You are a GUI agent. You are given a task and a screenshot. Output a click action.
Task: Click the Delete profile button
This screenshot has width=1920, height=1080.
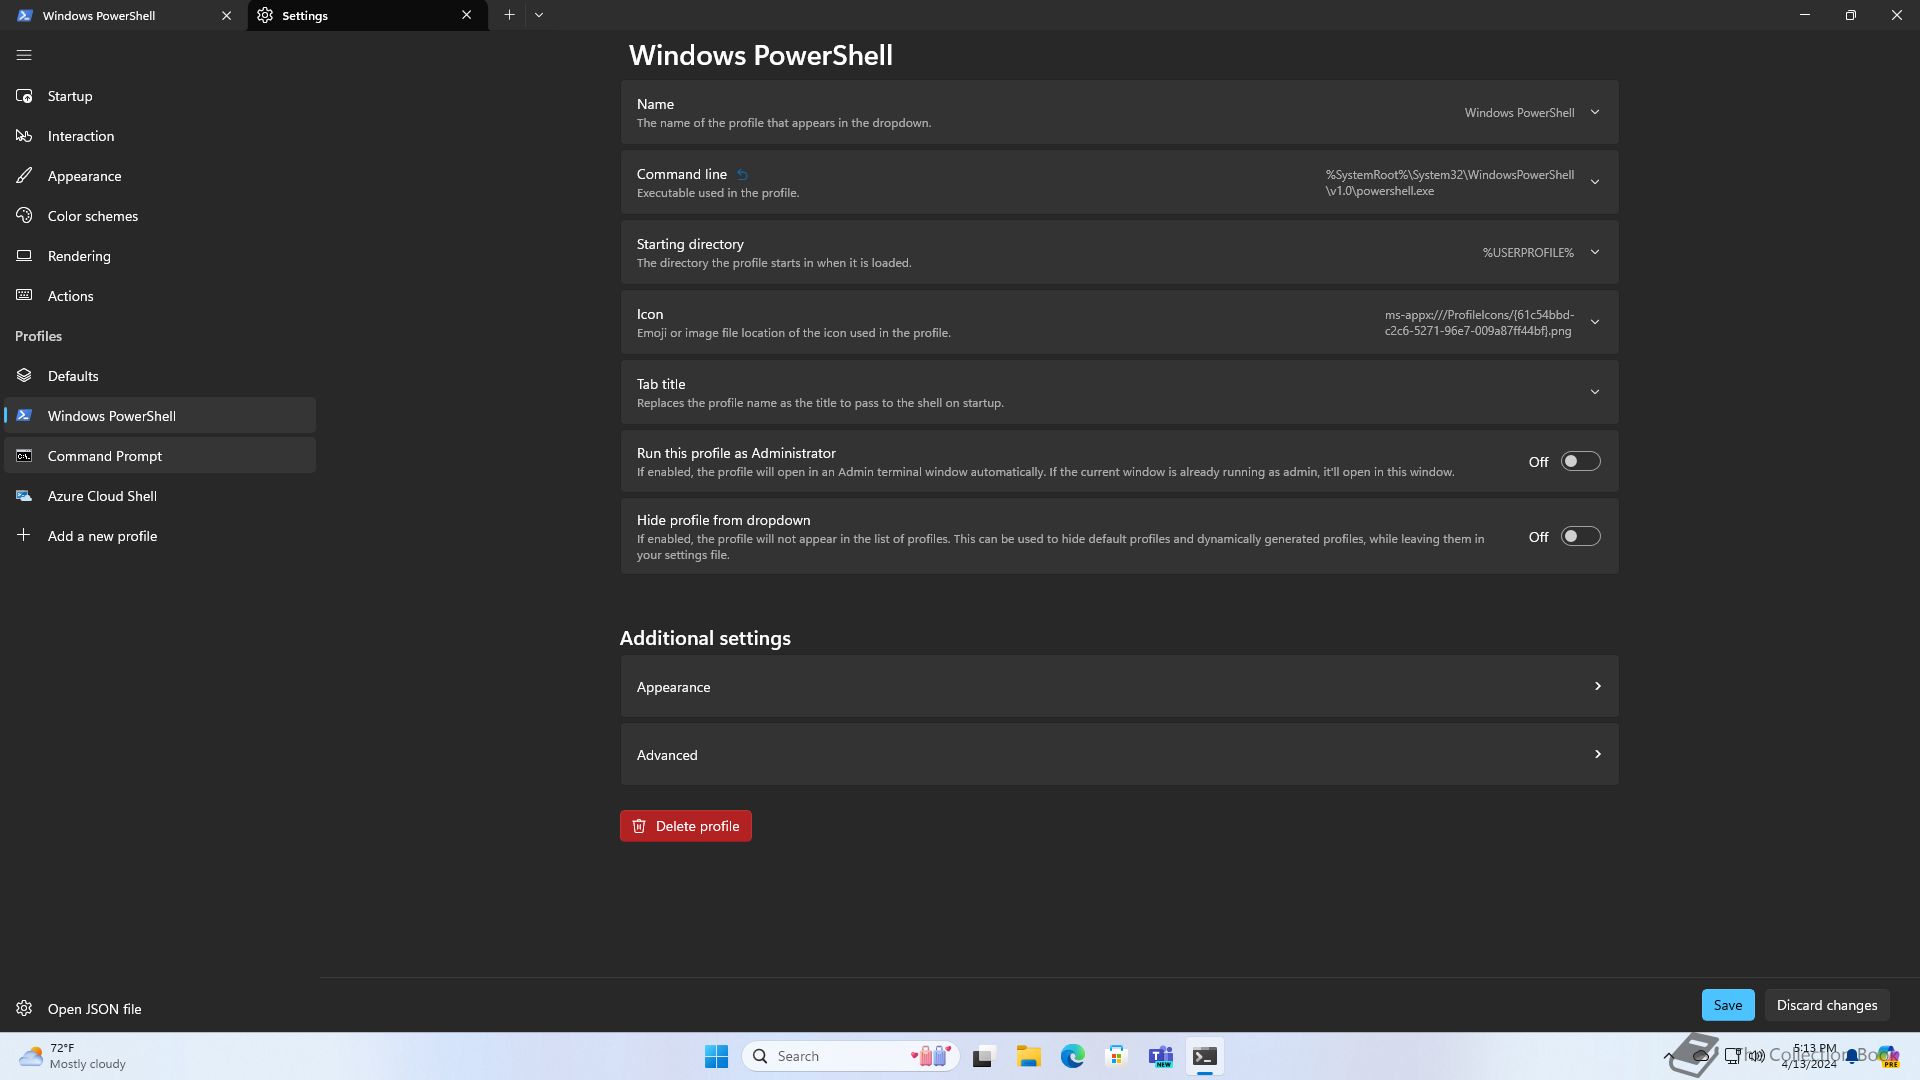coord(686,826)
